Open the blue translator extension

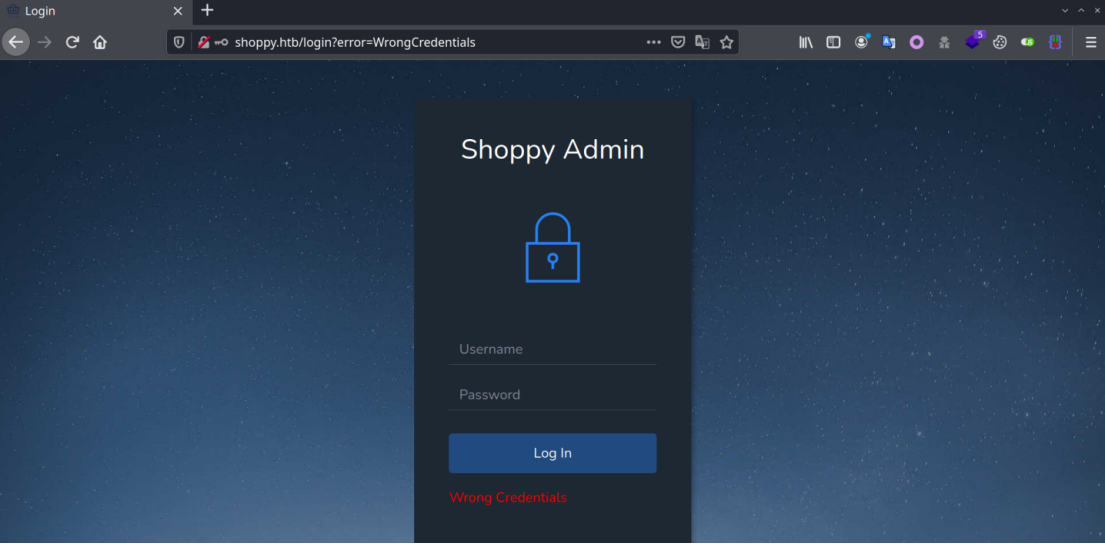click(x=889, y=42)
